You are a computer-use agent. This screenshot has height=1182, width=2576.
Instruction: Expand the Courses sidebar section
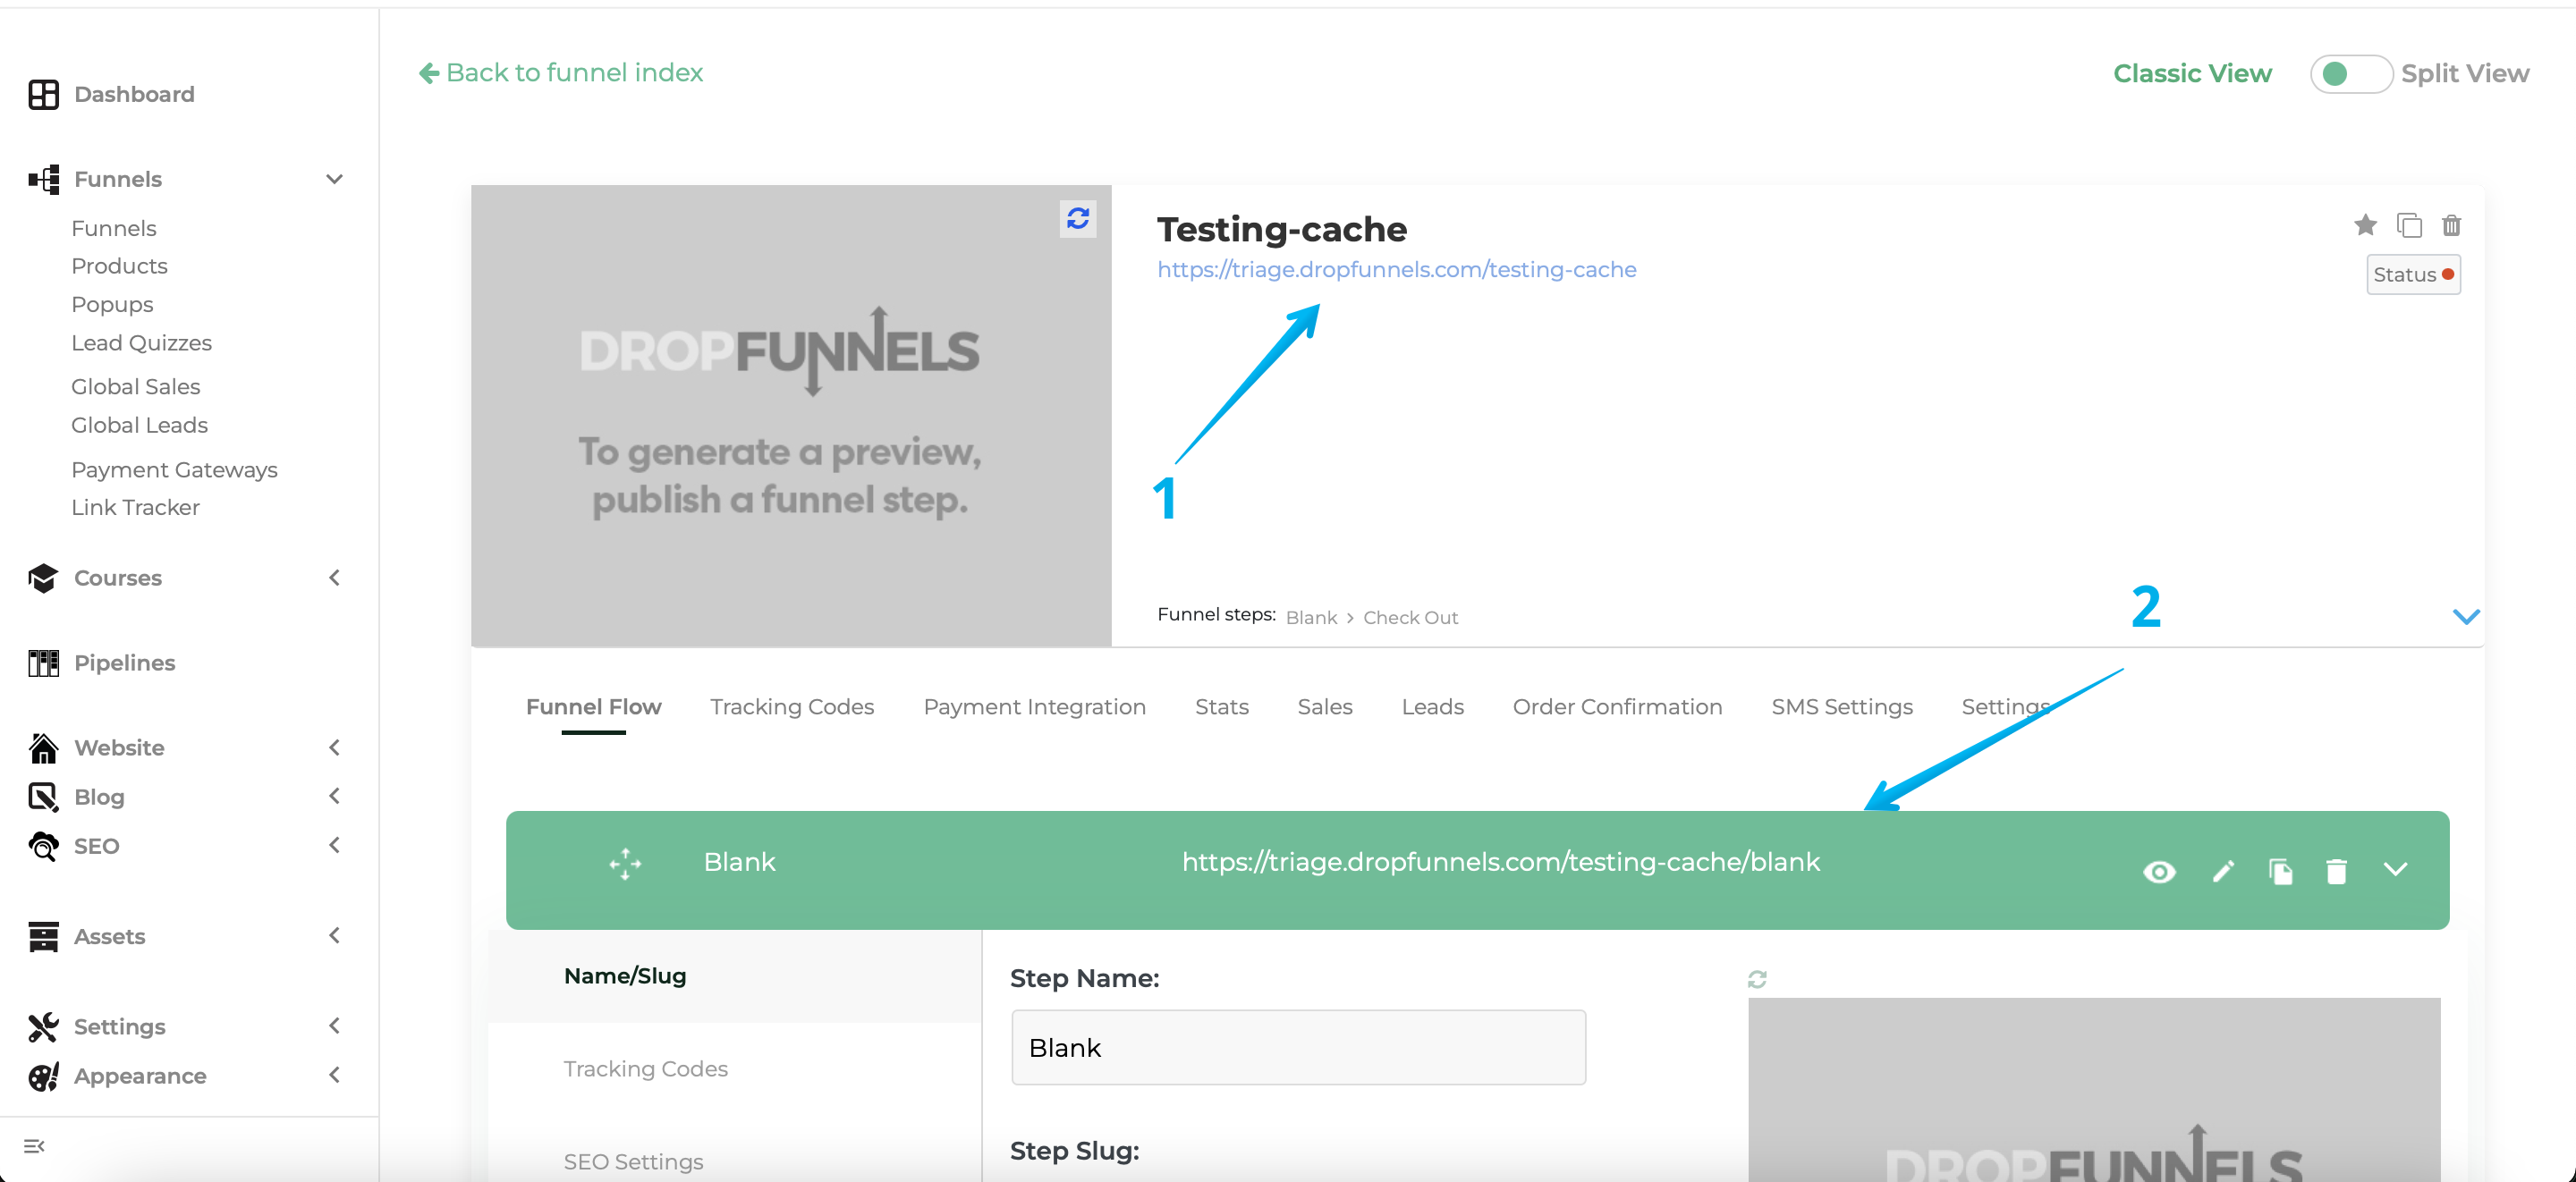click(334, 578)
